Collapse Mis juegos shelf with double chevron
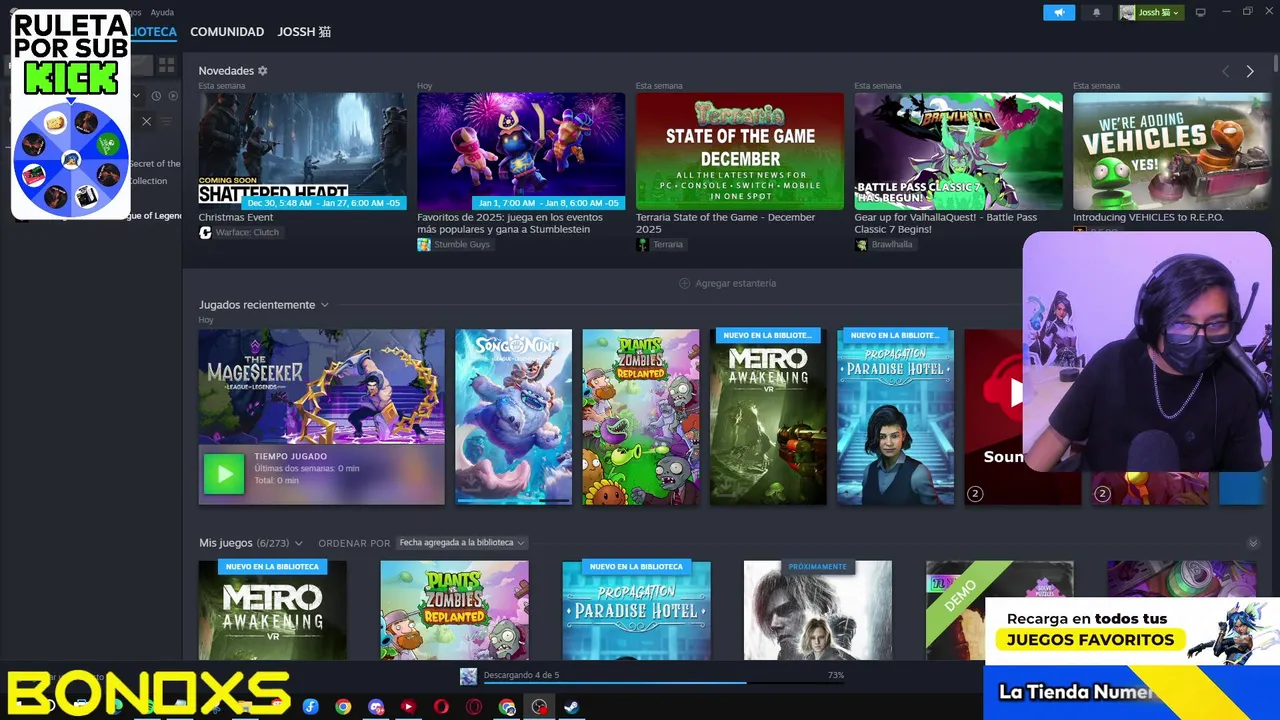The image size is (1280, 720). click(1253, 543)
